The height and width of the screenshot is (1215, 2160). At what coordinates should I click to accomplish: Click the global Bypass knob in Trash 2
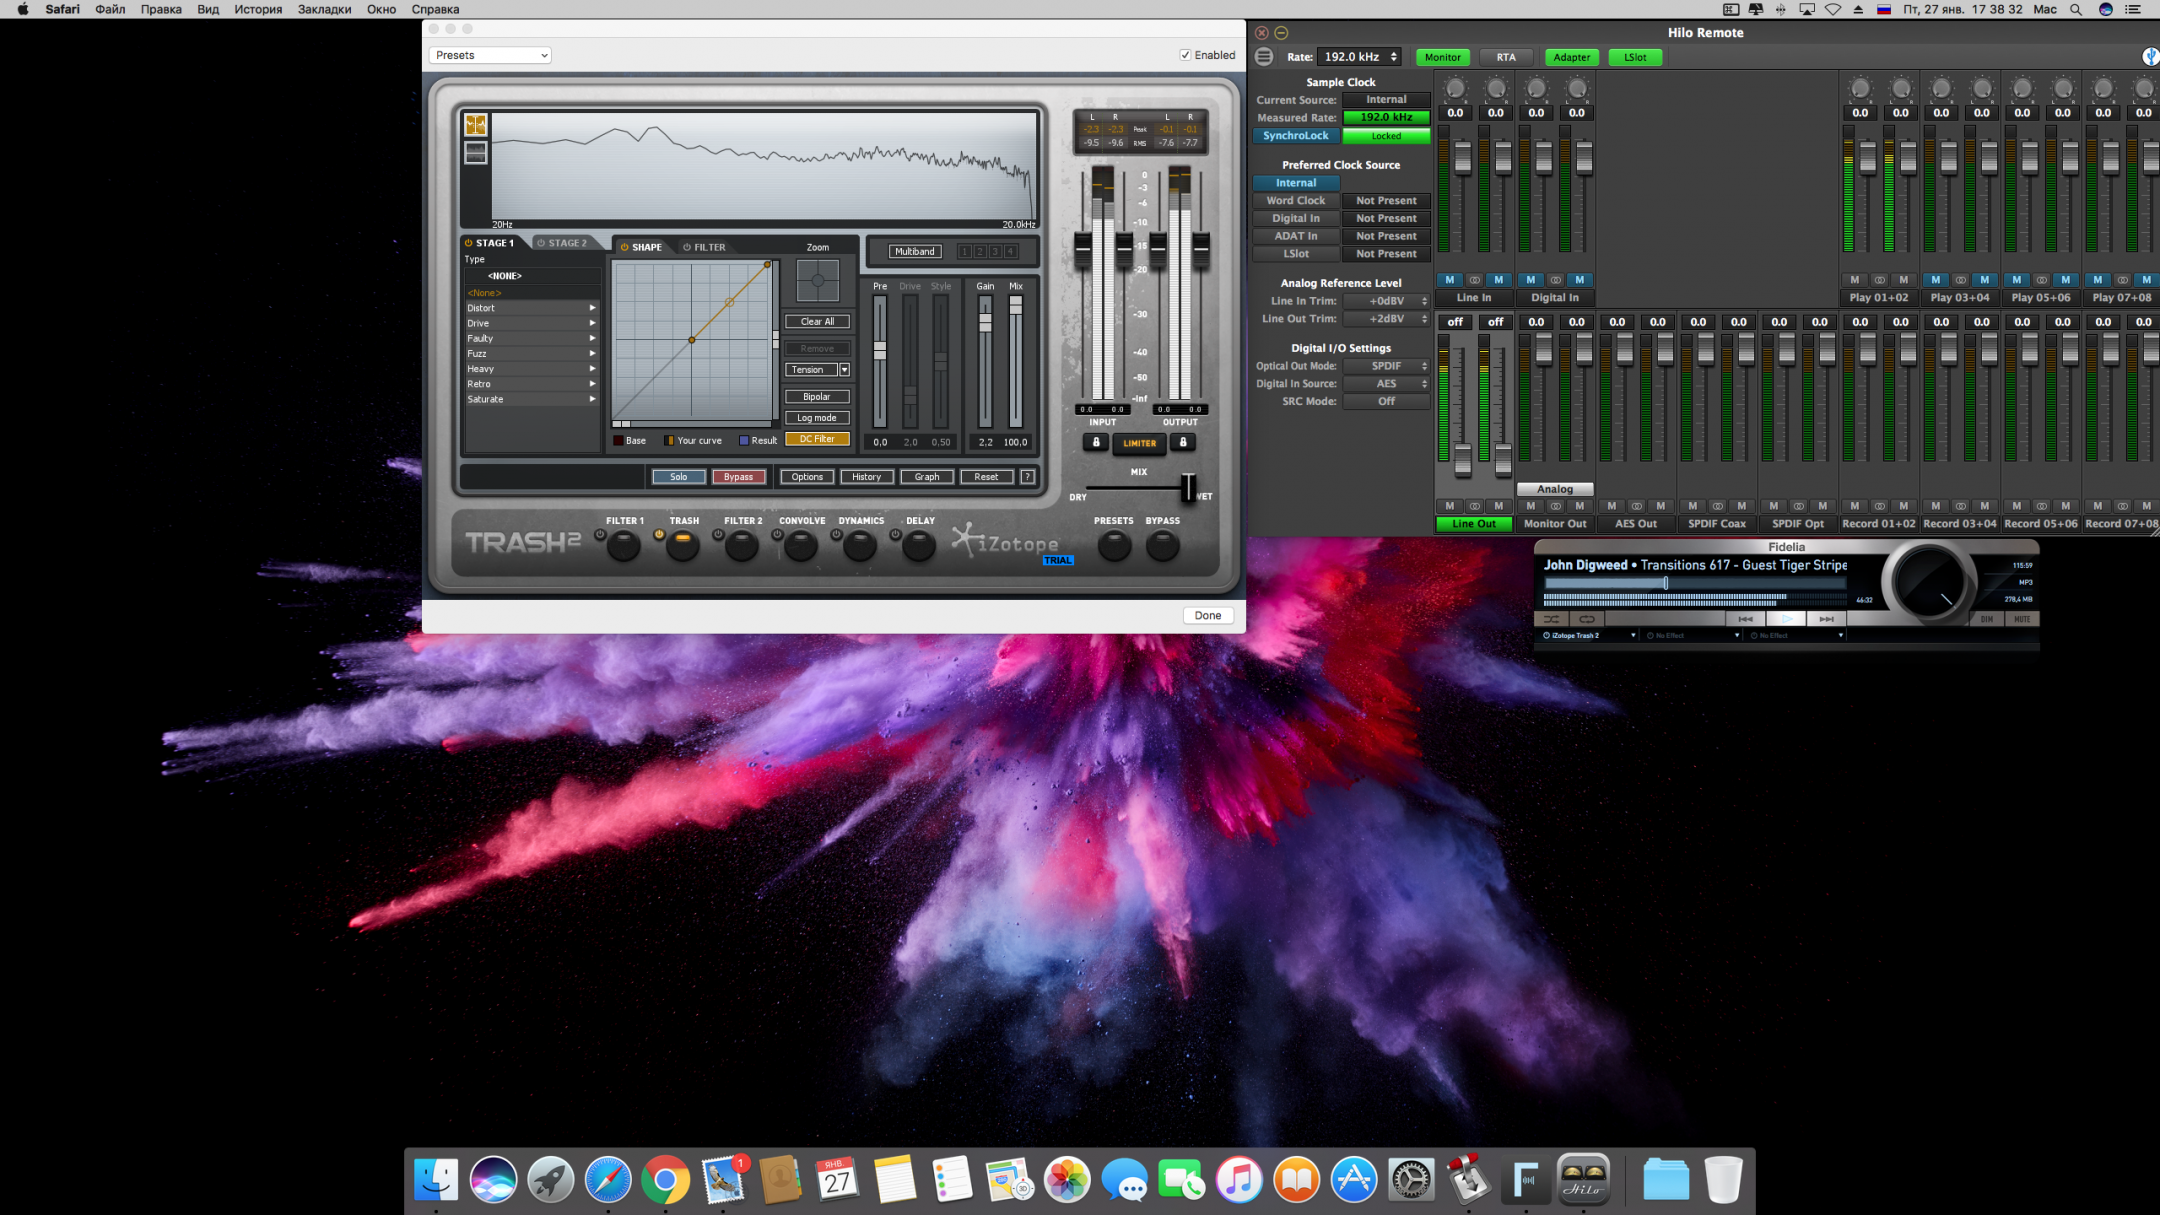pos(1162,545)
